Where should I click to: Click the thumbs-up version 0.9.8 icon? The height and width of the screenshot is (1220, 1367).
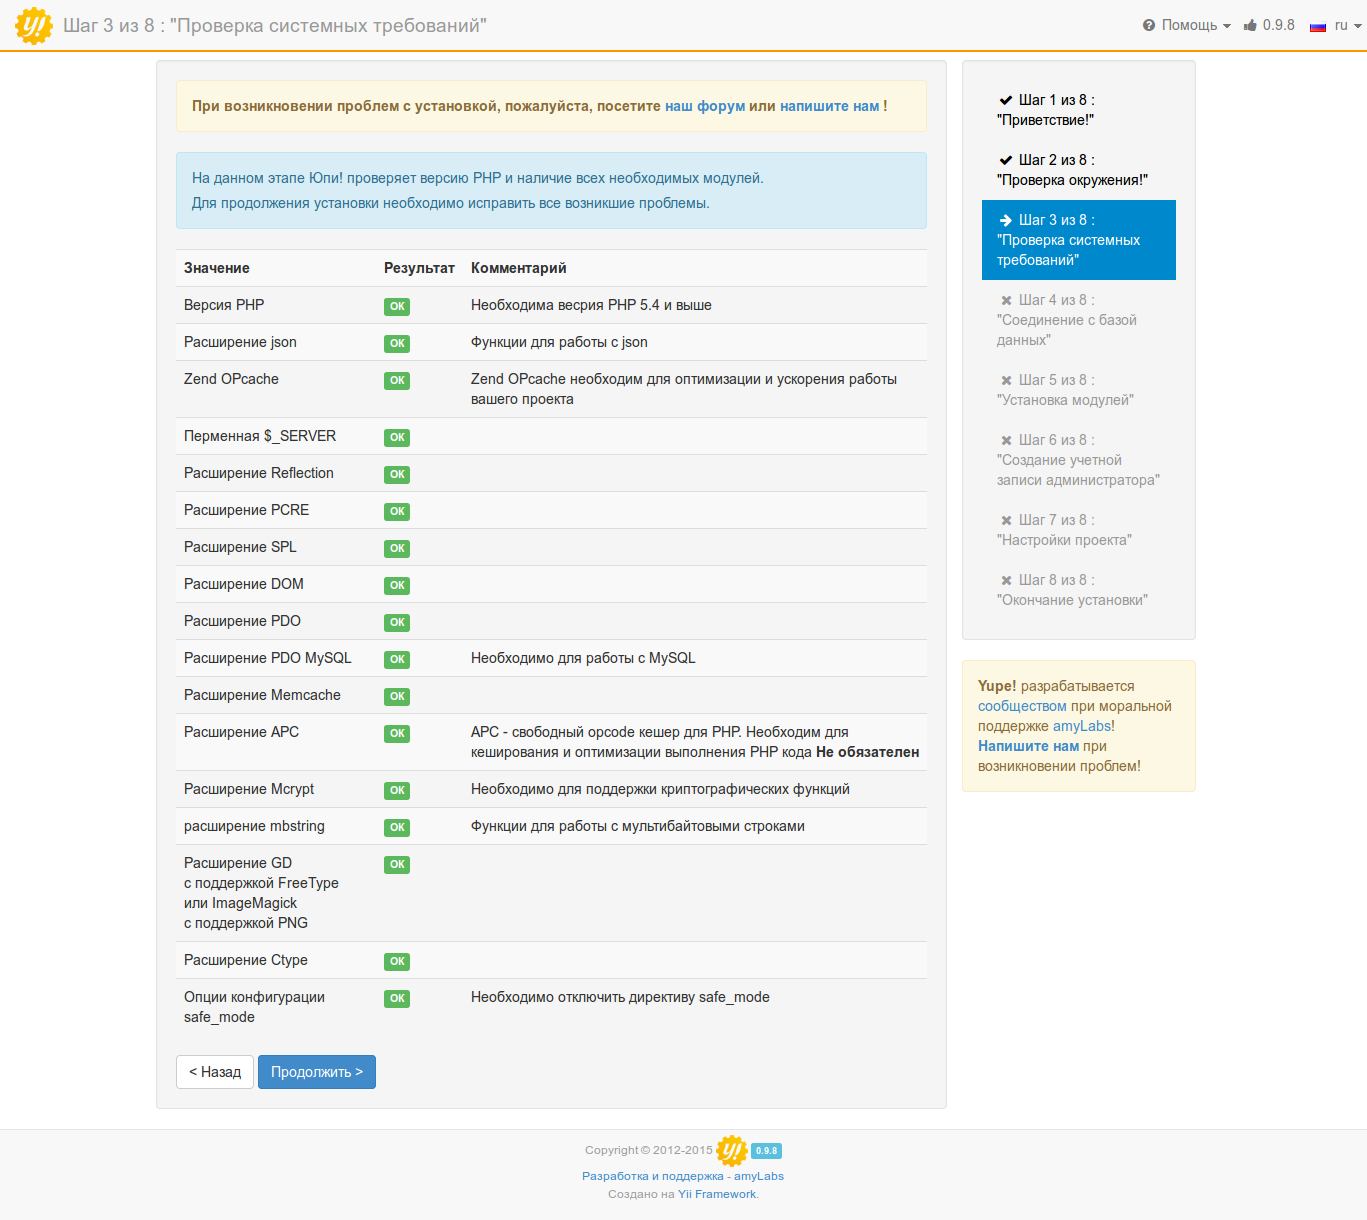[1250, 26]
